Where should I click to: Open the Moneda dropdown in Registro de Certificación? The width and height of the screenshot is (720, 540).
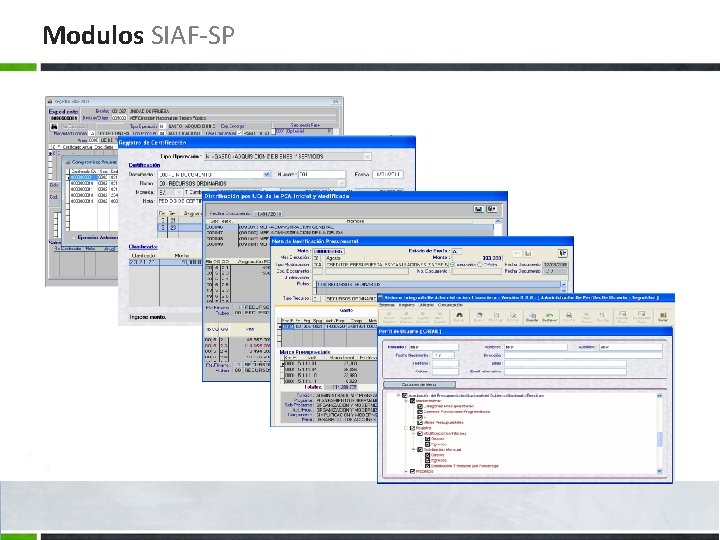pyautogui.click(x=179, y=192)
